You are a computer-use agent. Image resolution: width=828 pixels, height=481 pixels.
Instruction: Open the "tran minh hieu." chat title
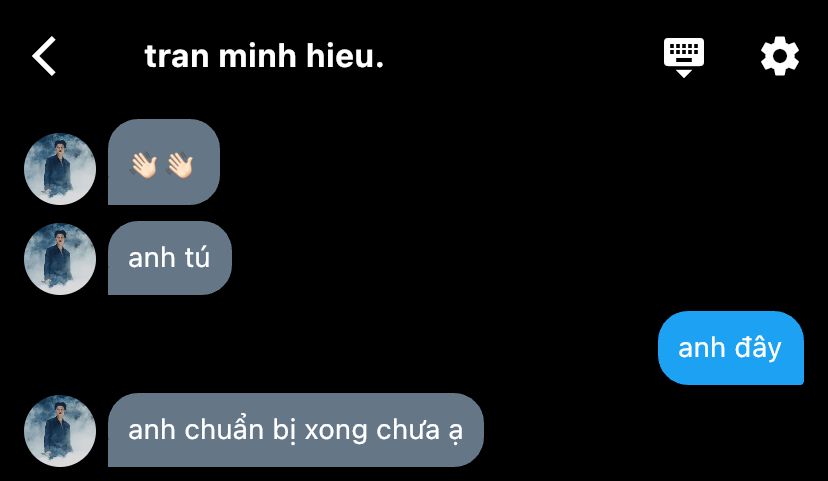coord(264,56)
